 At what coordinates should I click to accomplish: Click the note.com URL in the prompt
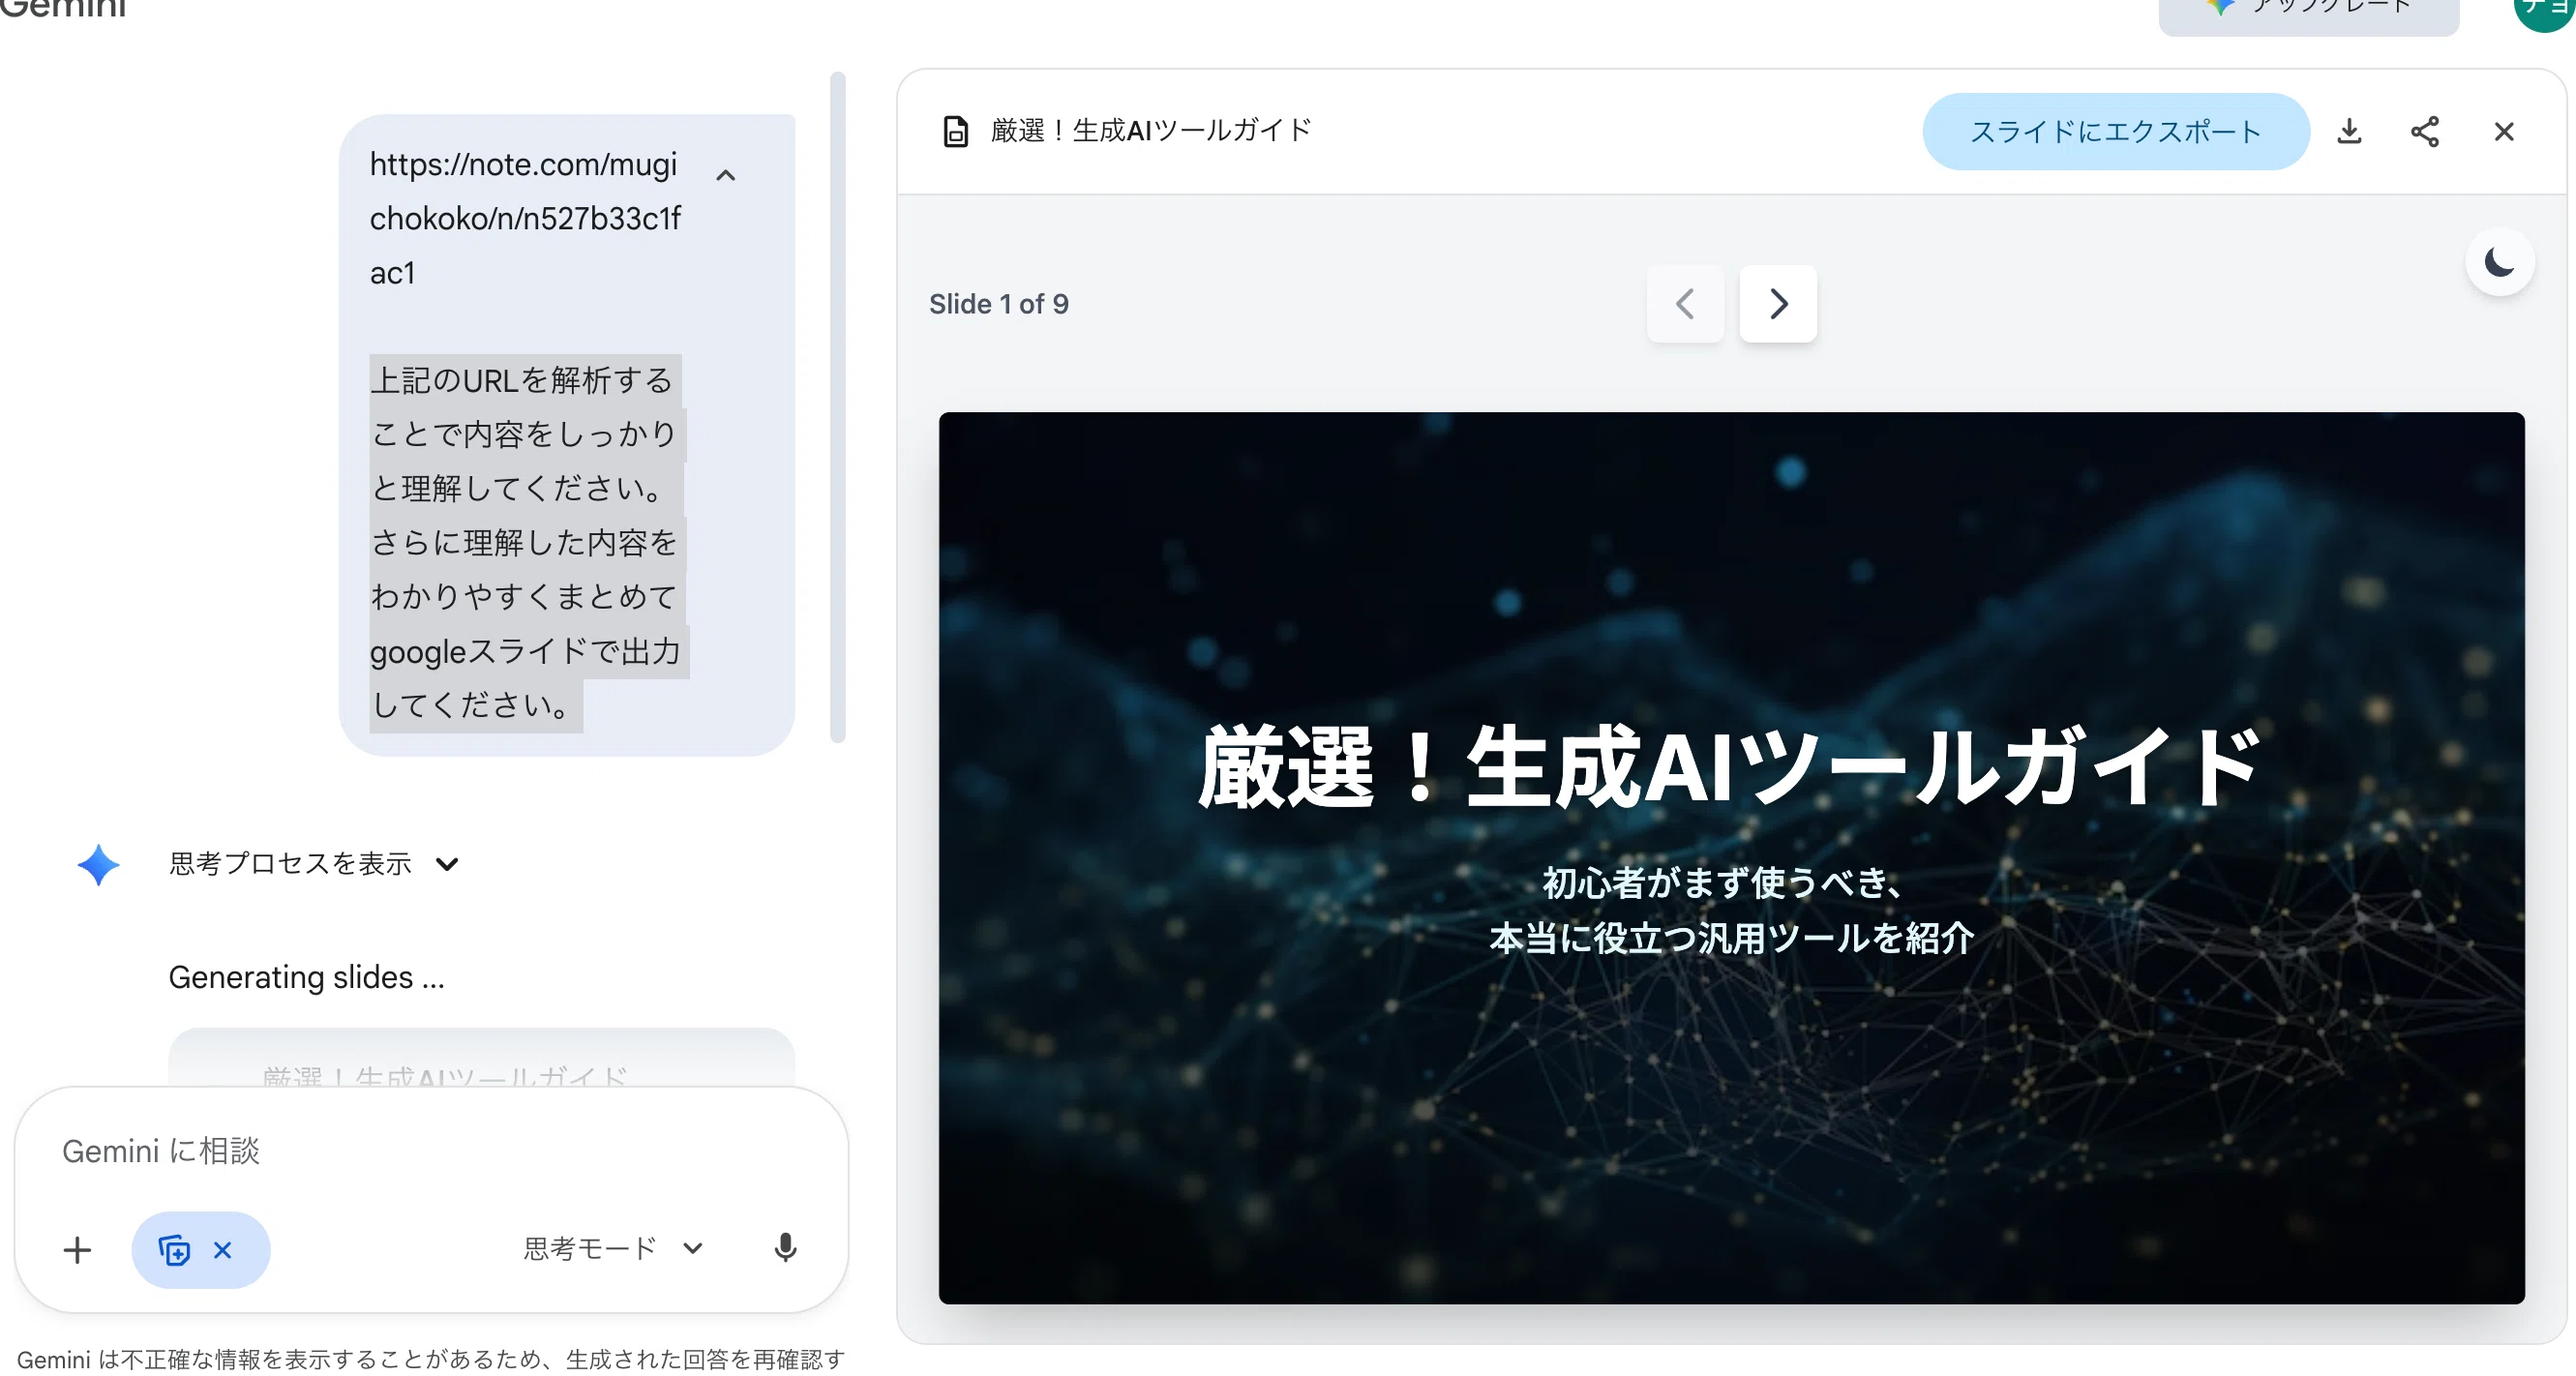[525, 218]
